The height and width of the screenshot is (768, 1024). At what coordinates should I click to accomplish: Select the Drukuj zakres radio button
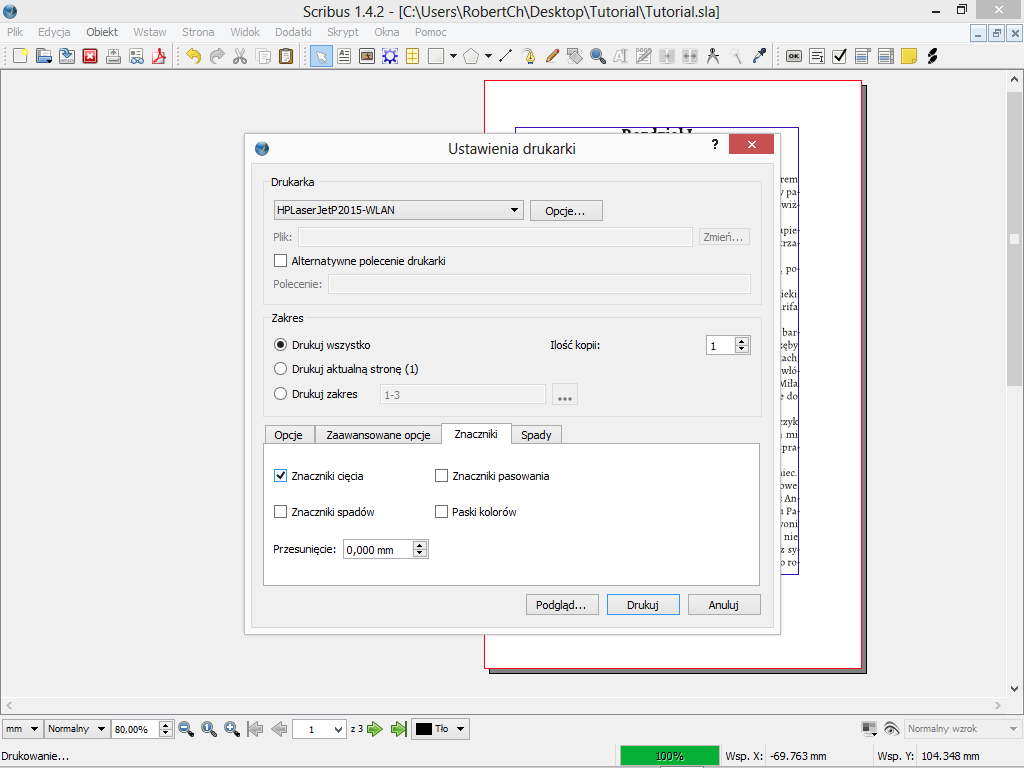(x=281, y=394)
